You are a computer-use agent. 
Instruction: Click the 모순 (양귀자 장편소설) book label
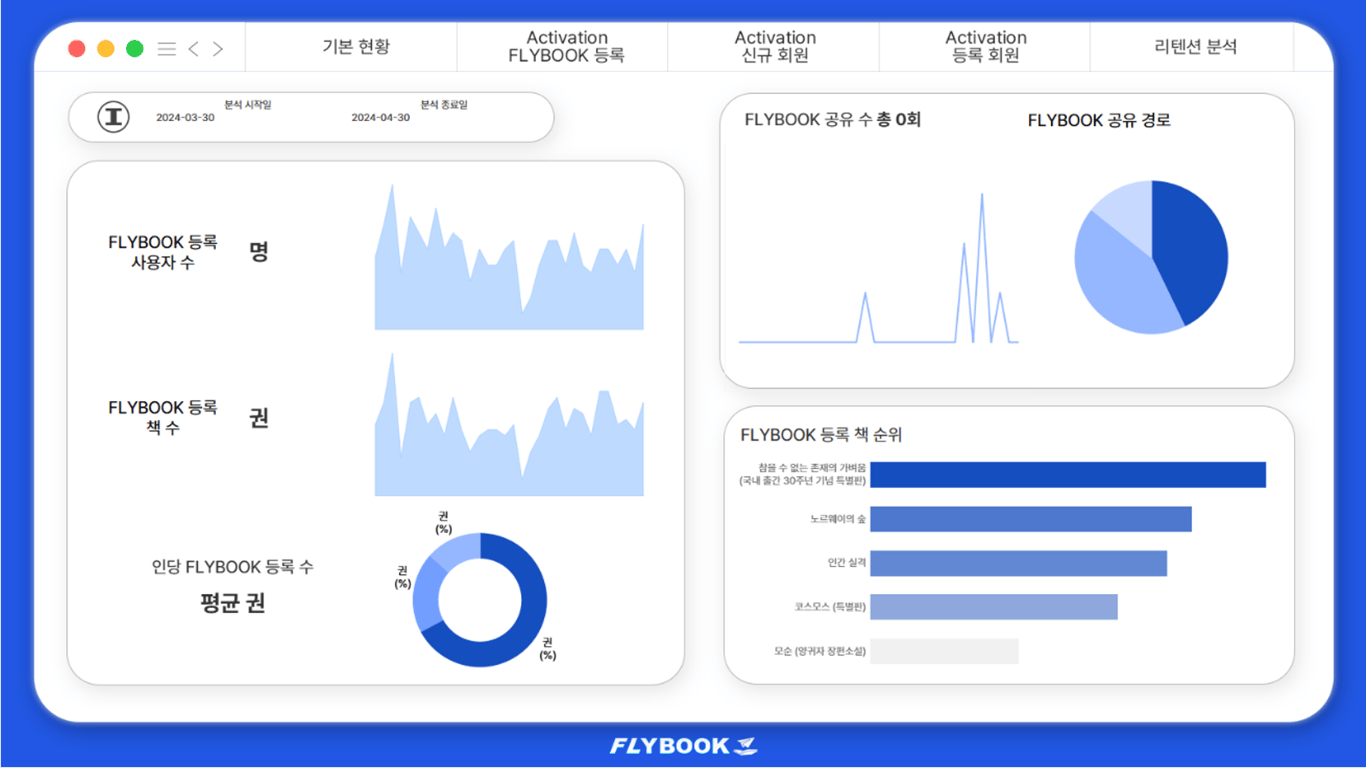(820, 651)
